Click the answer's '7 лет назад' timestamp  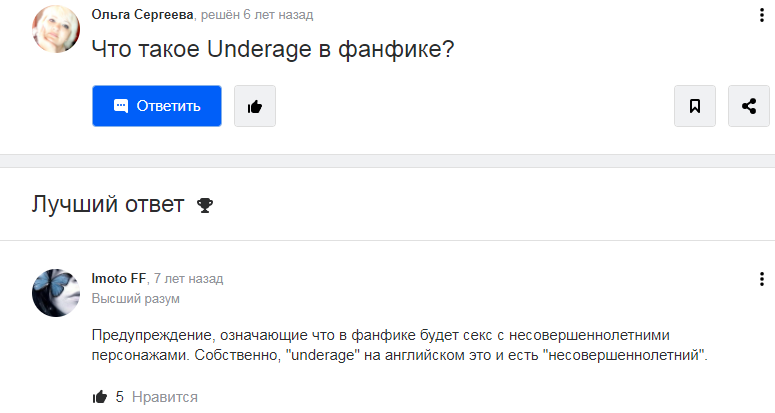188,278
